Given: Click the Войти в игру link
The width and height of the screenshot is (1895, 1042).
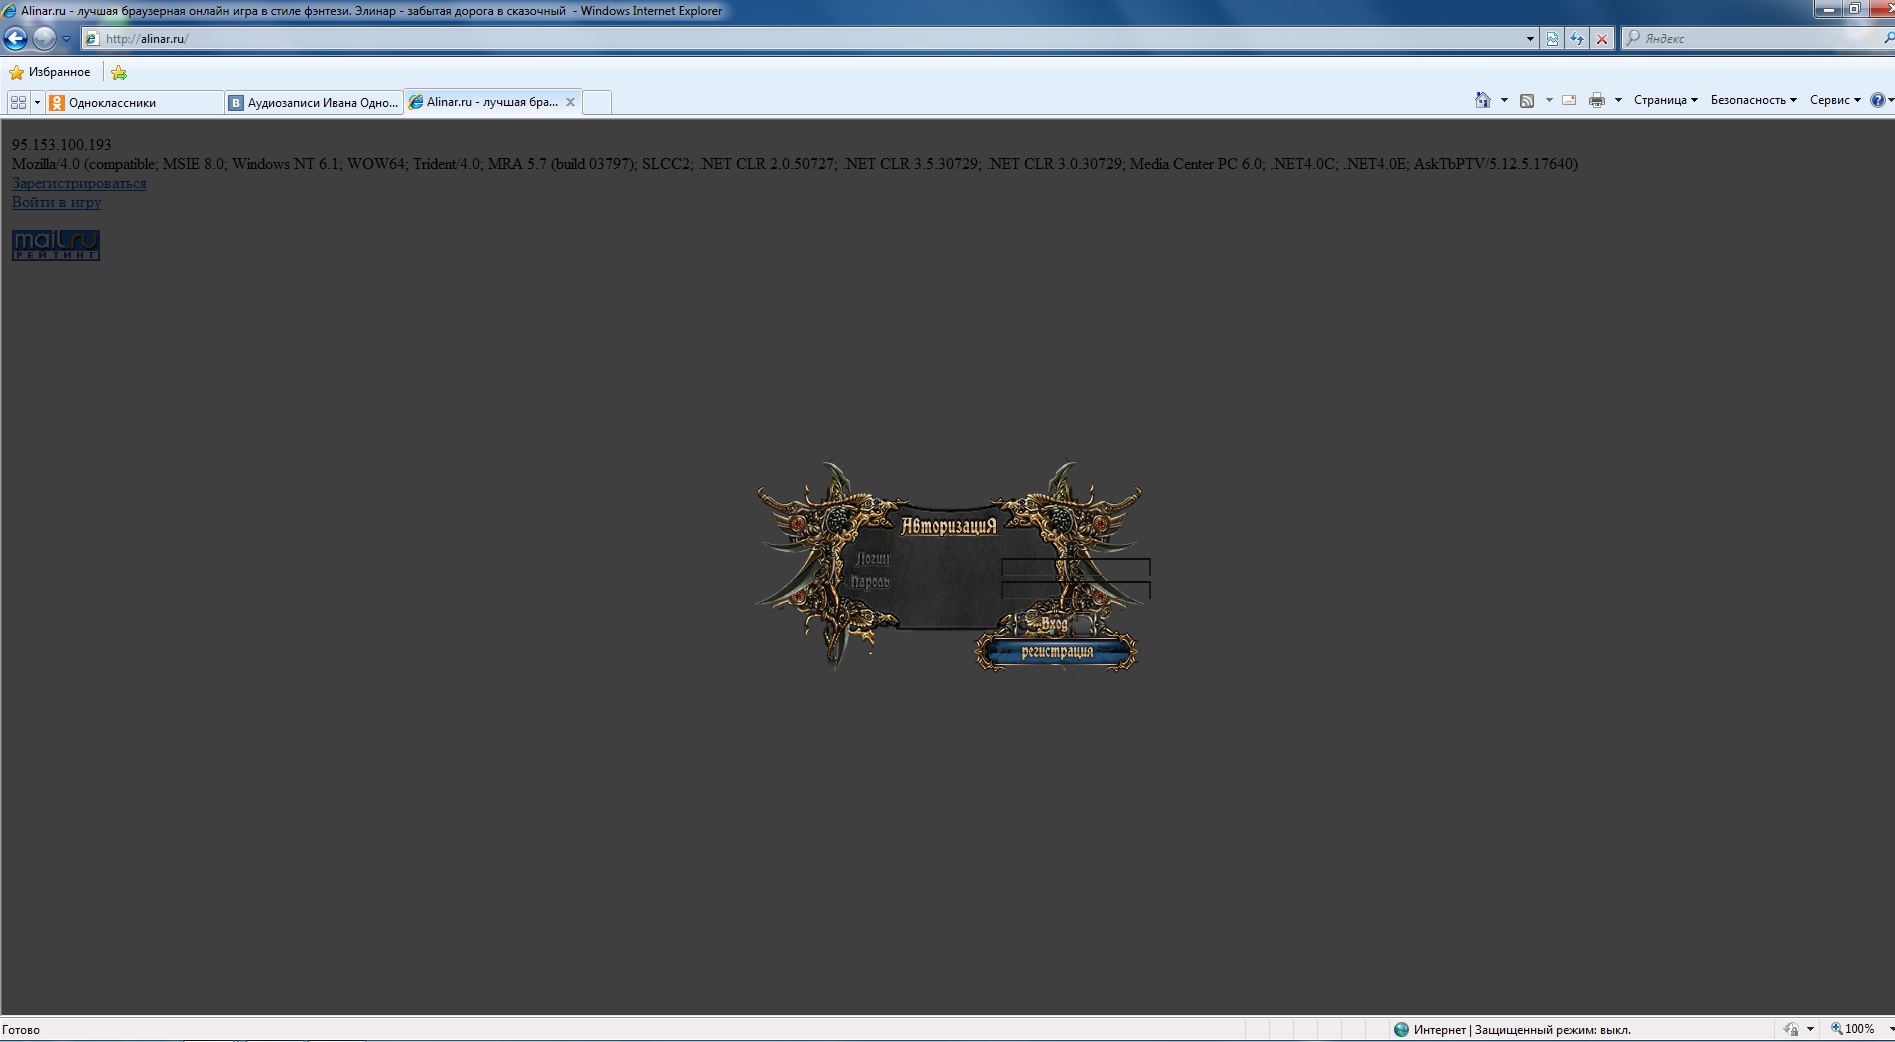Looking at the screenshot, I should 56,202.
